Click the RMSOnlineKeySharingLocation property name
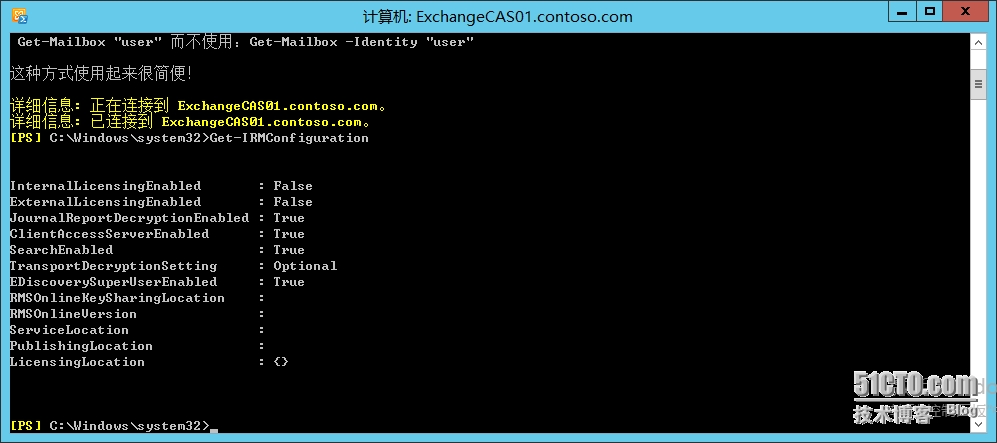 [117, 298]
